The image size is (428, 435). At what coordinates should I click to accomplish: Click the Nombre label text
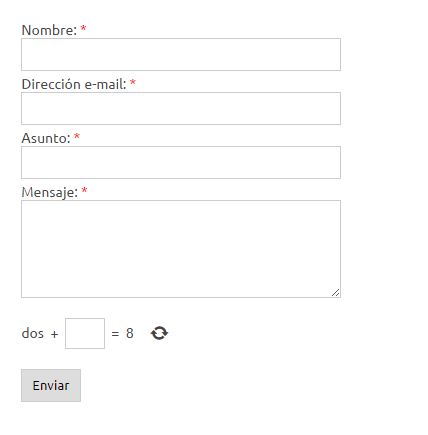49,30
